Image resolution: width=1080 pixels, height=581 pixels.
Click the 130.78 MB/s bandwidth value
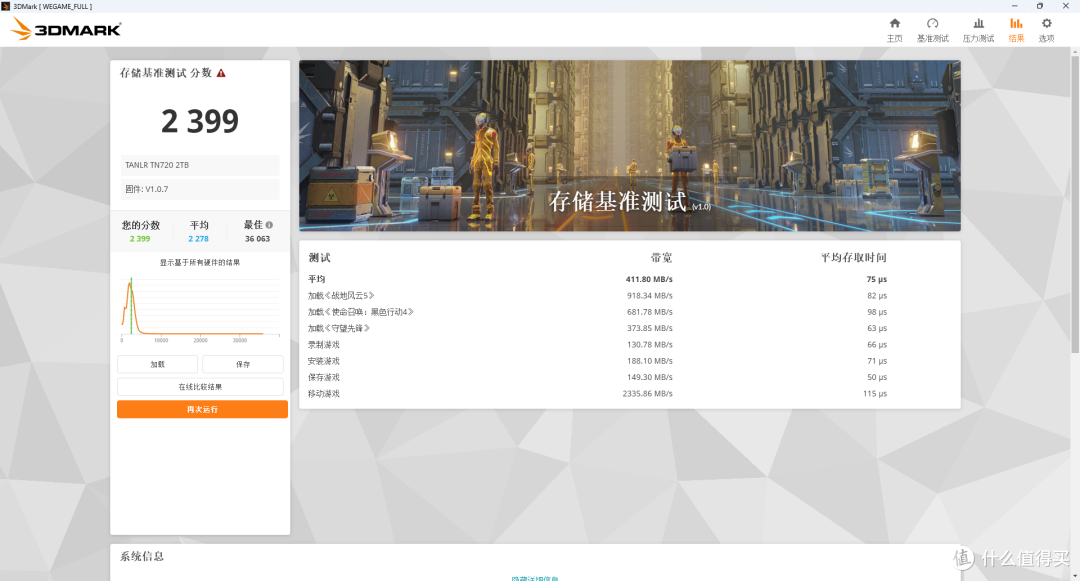tap(650, 345)
